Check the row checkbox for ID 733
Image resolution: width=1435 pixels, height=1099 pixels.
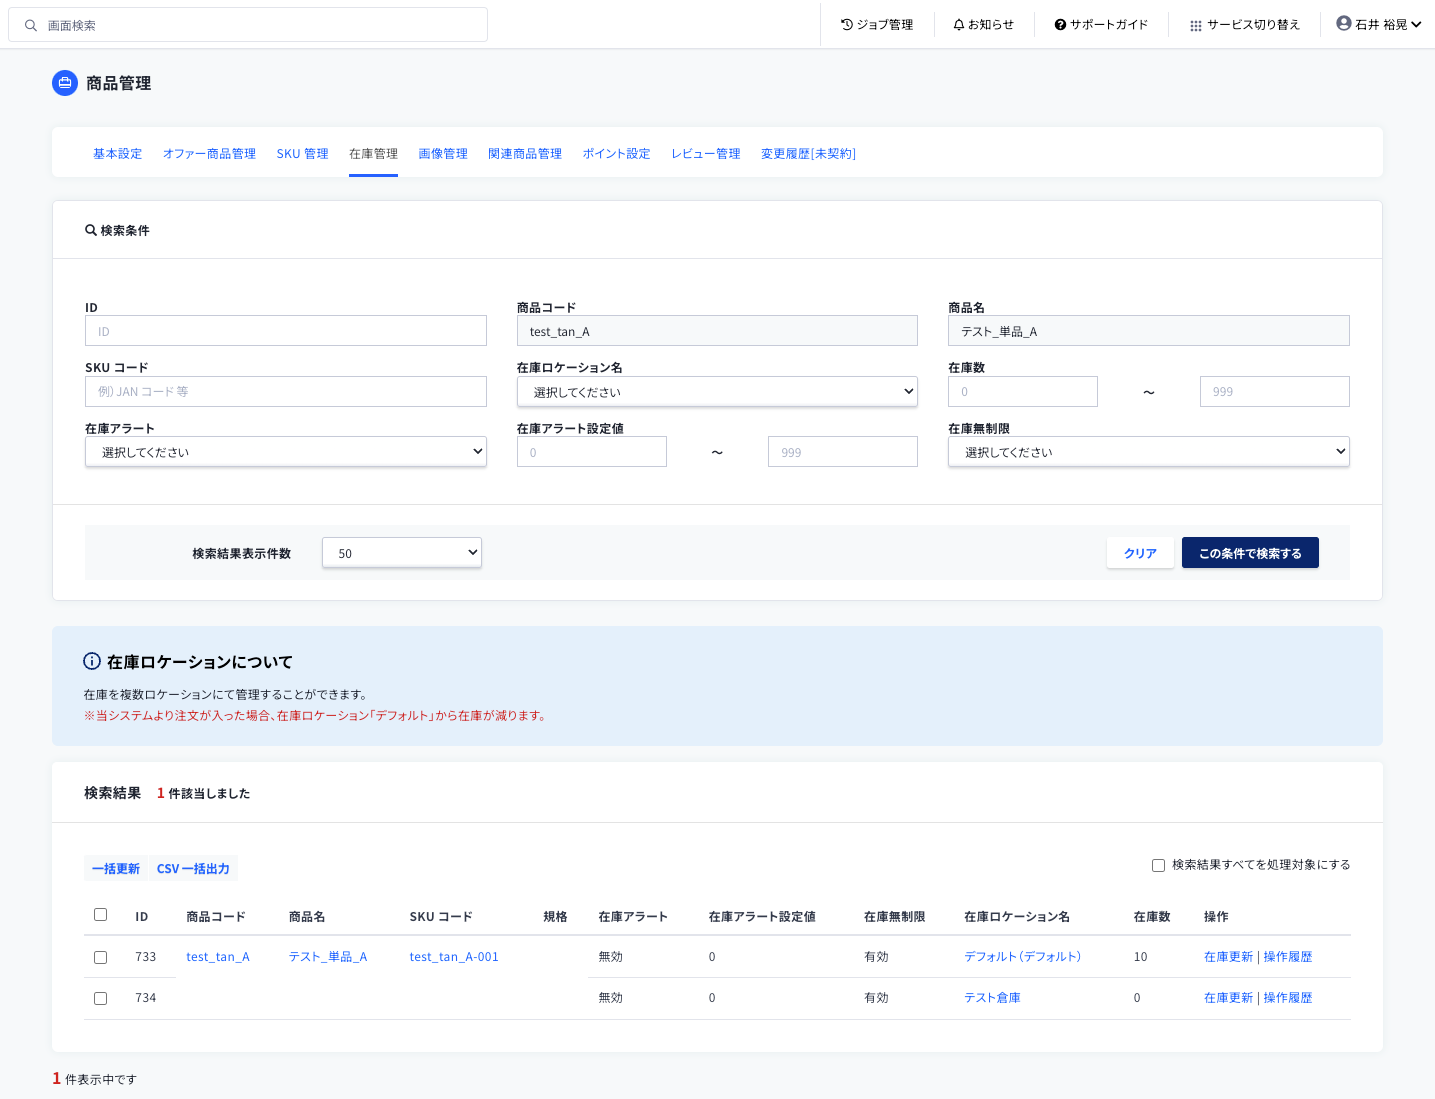coord(100,957)
